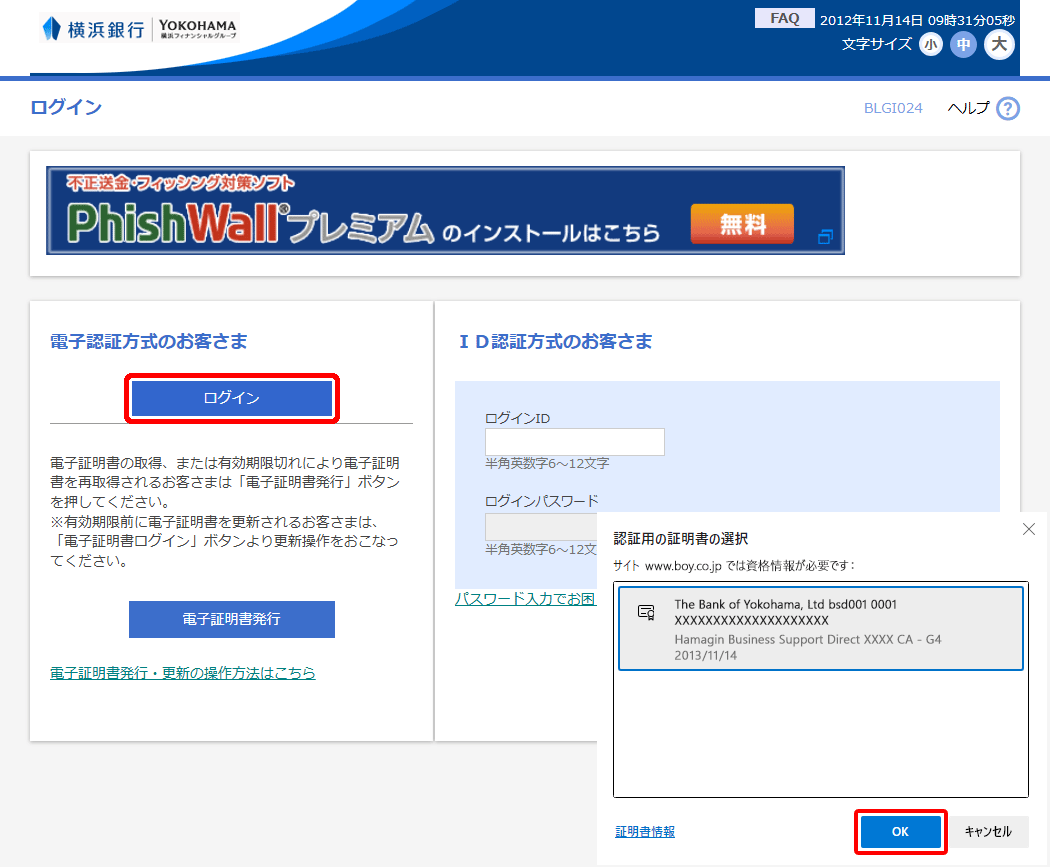The image size is (1050, 867).
Task: Focus the ログインパスワード input field
Action: pyautogui.click(x=540, y=526)
